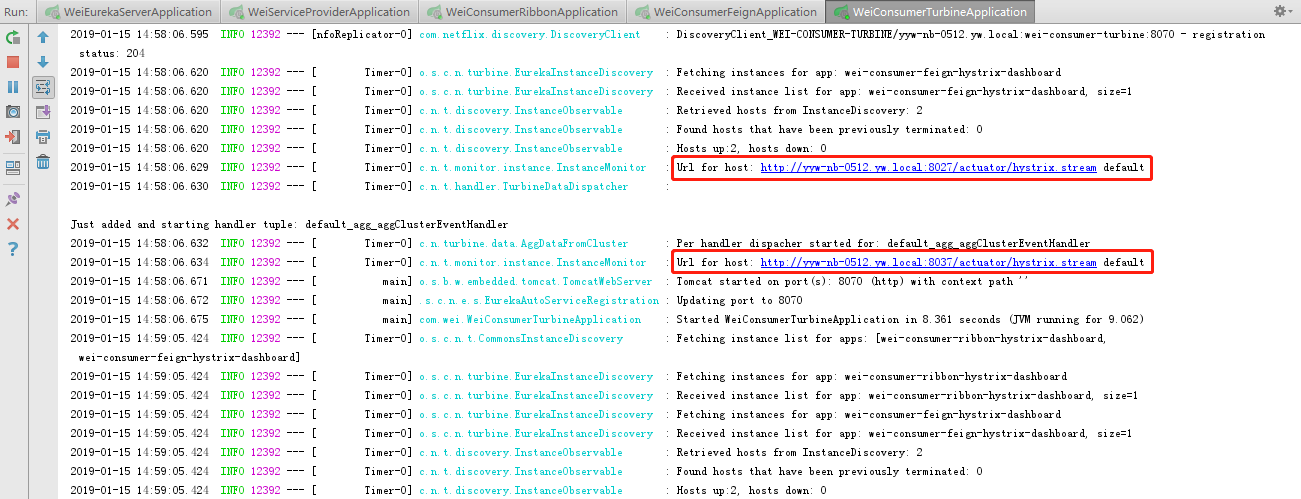
Task: Open help via the blue question mark
Action: click(13, 249)
